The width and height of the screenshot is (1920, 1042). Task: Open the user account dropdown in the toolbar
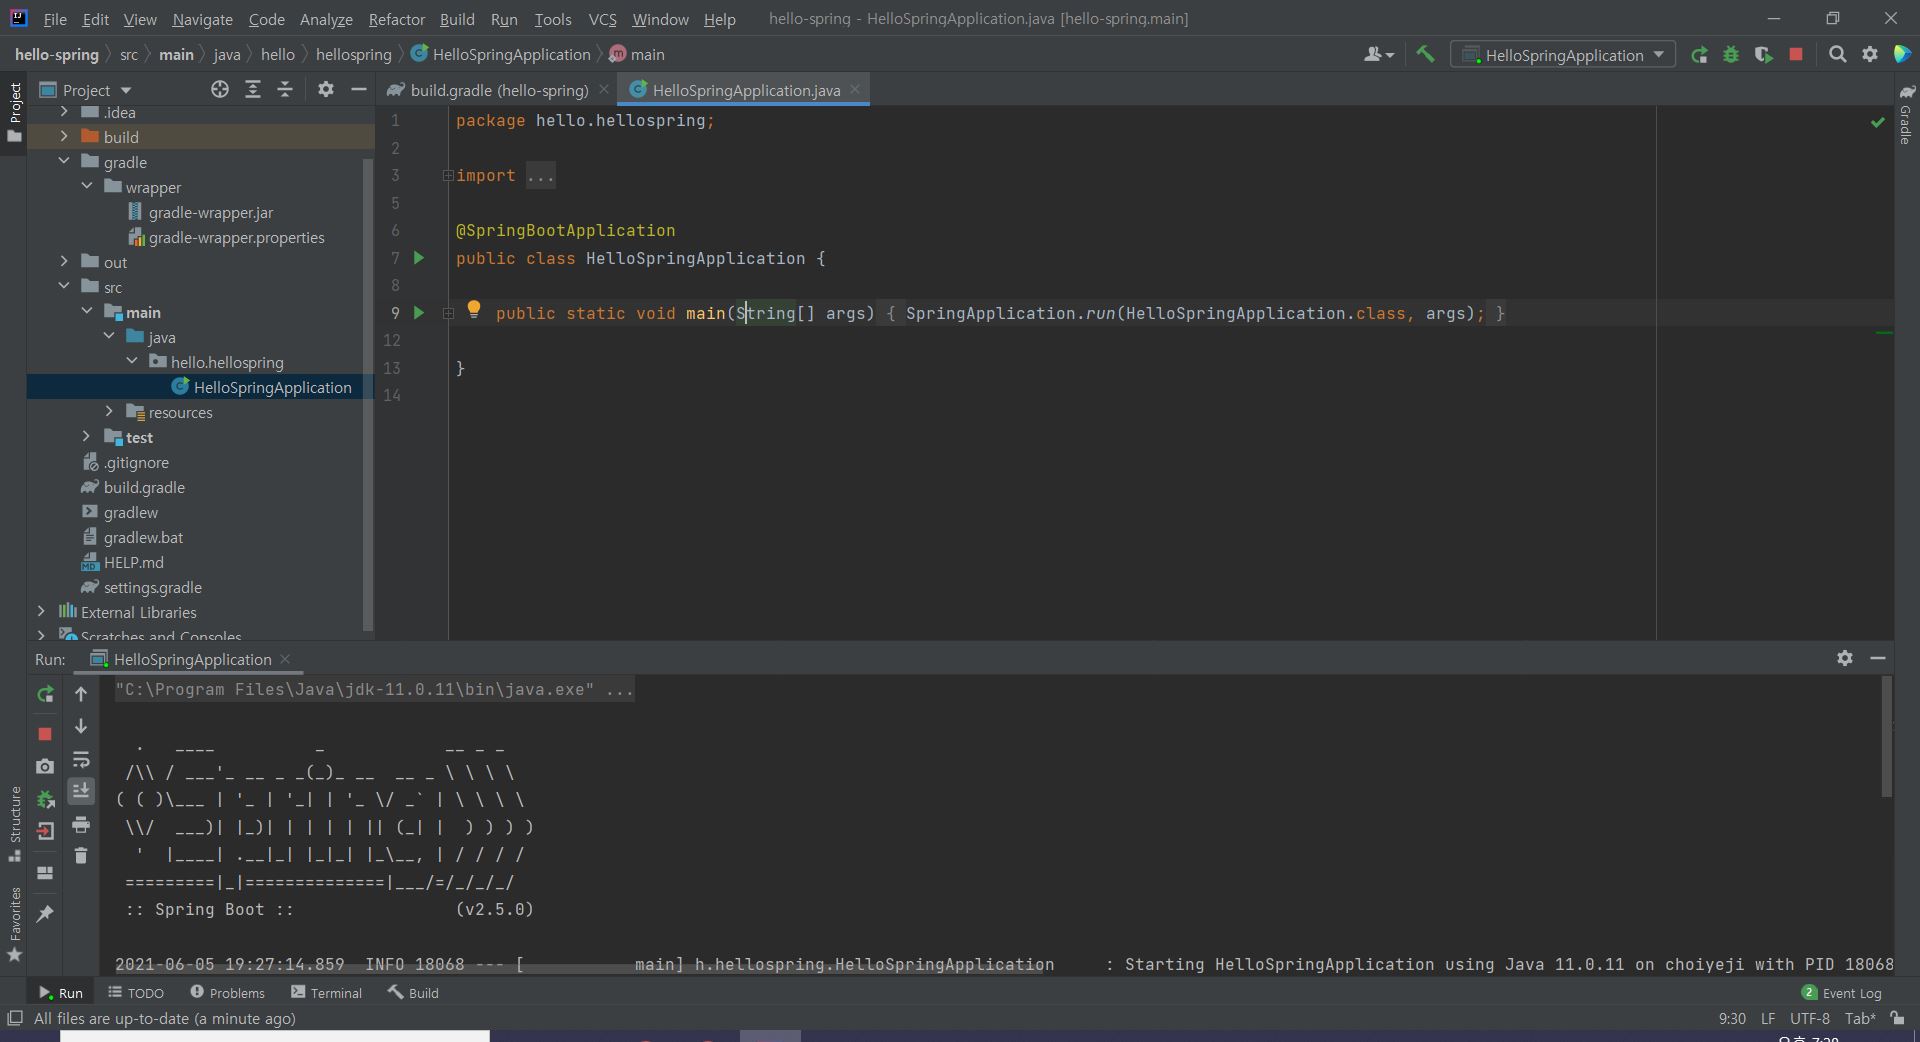[x=1379, y=55]
